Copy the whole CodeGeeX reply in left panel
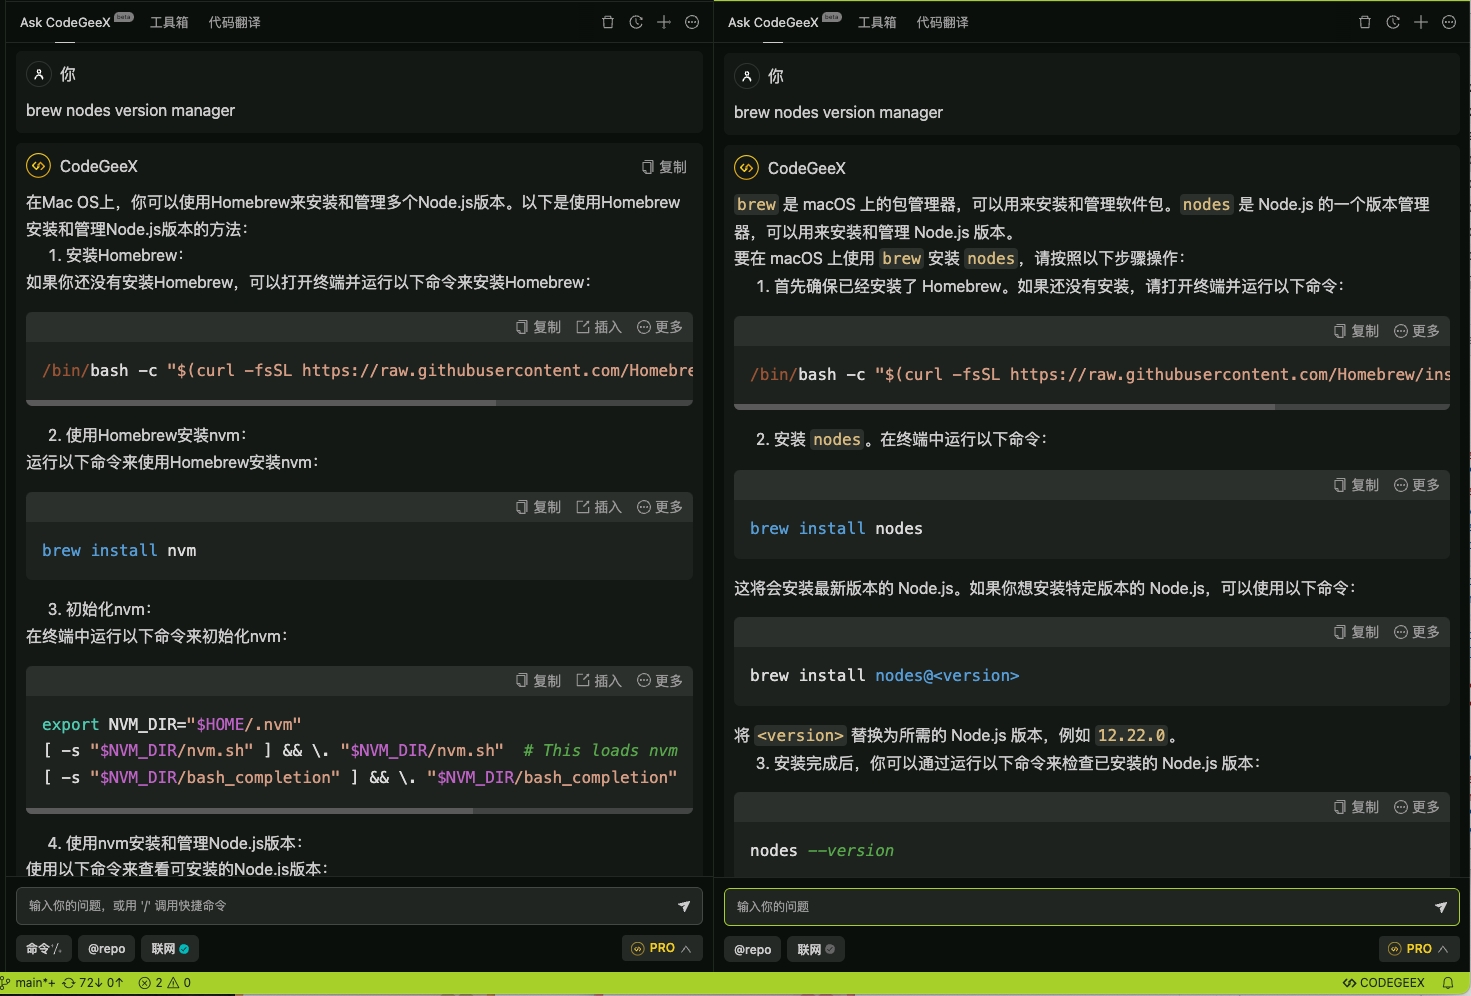Viewport: 1471px width, 996px height. click(664, 167)
